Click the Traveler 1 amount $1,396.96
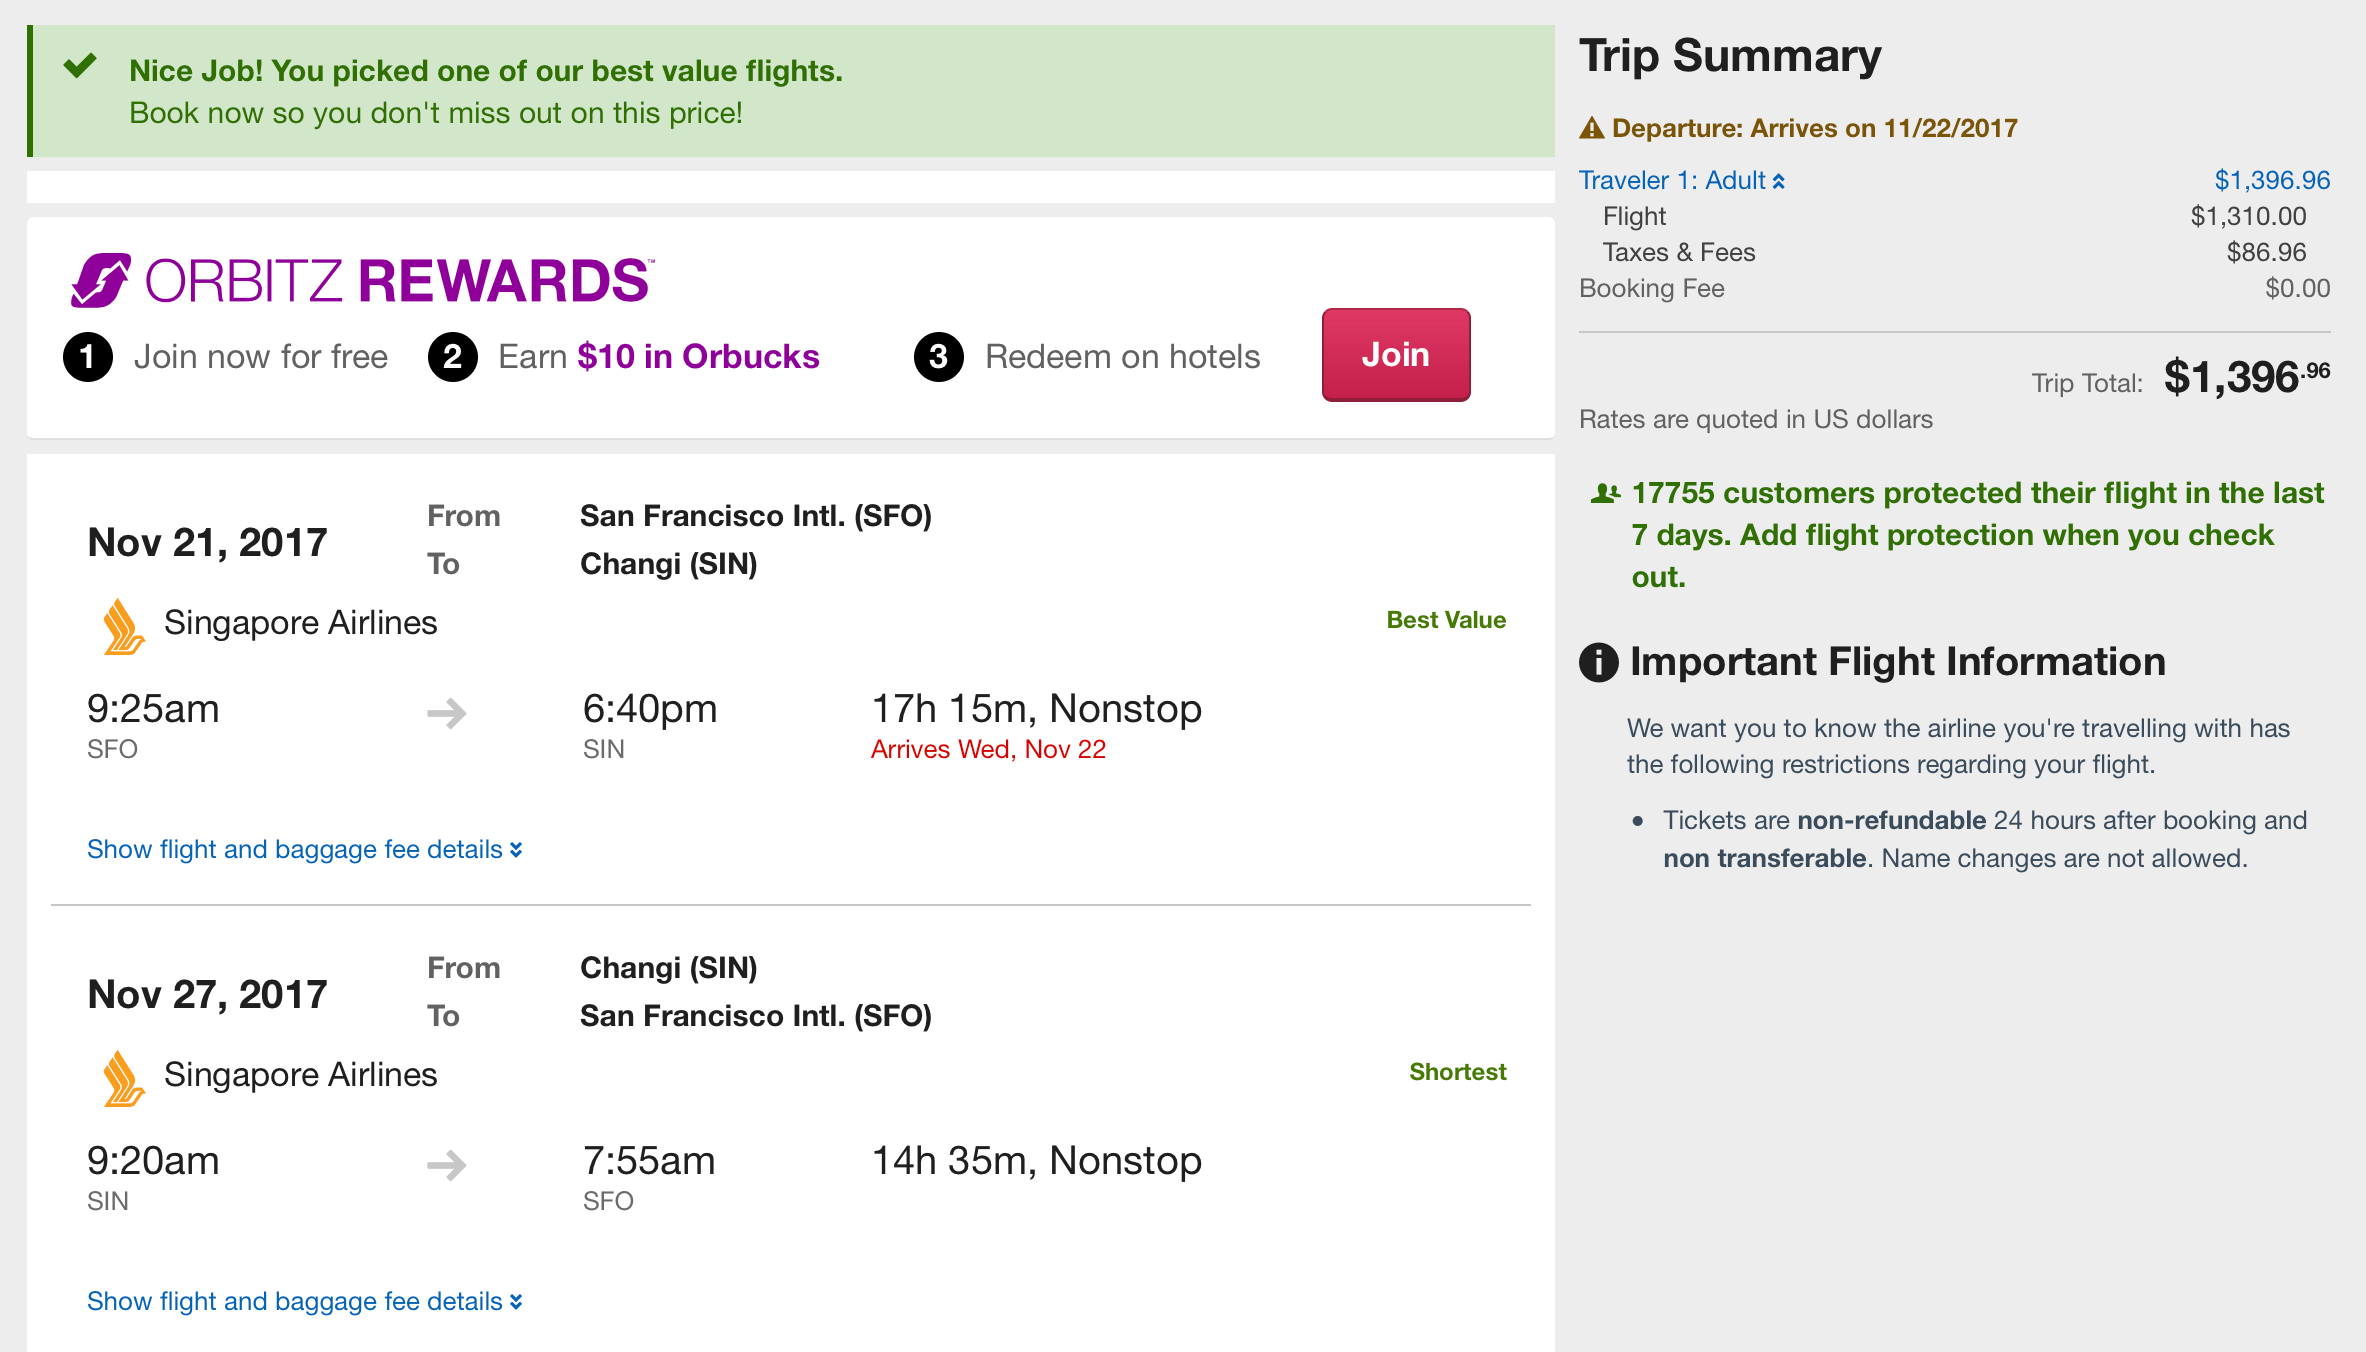The width and height of the screenshot is (2366, 1352). point(2271,181)
